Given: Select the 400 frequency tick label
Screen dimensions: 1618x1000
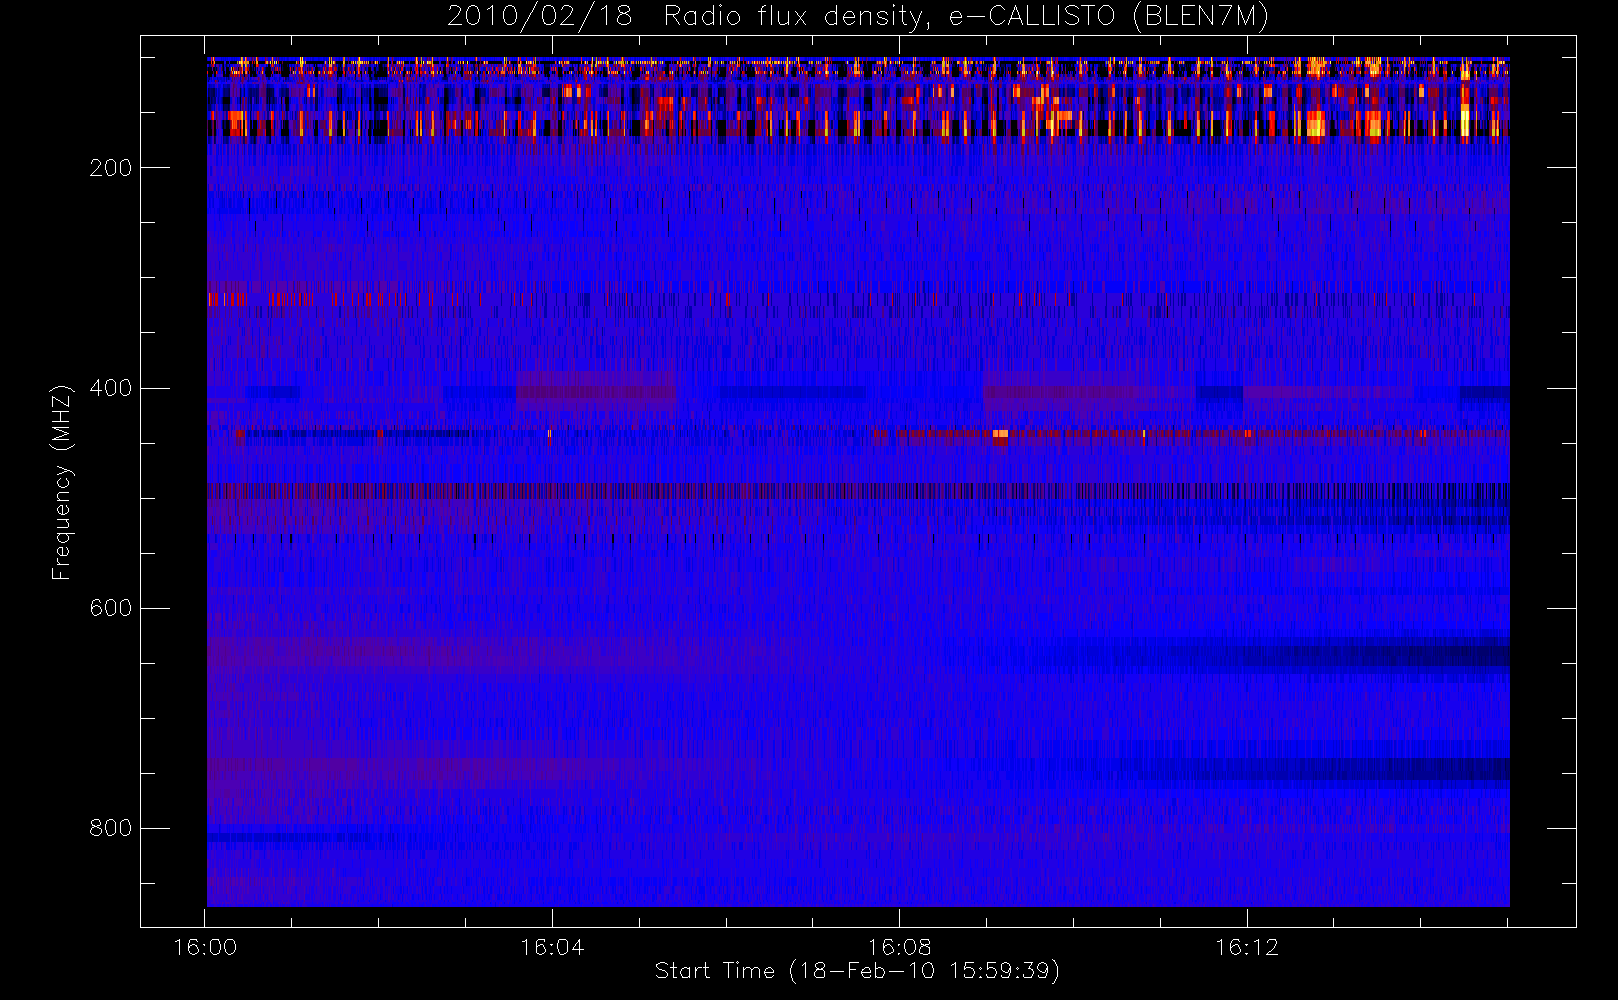Looking at the screenshot, I should [110, 388].
